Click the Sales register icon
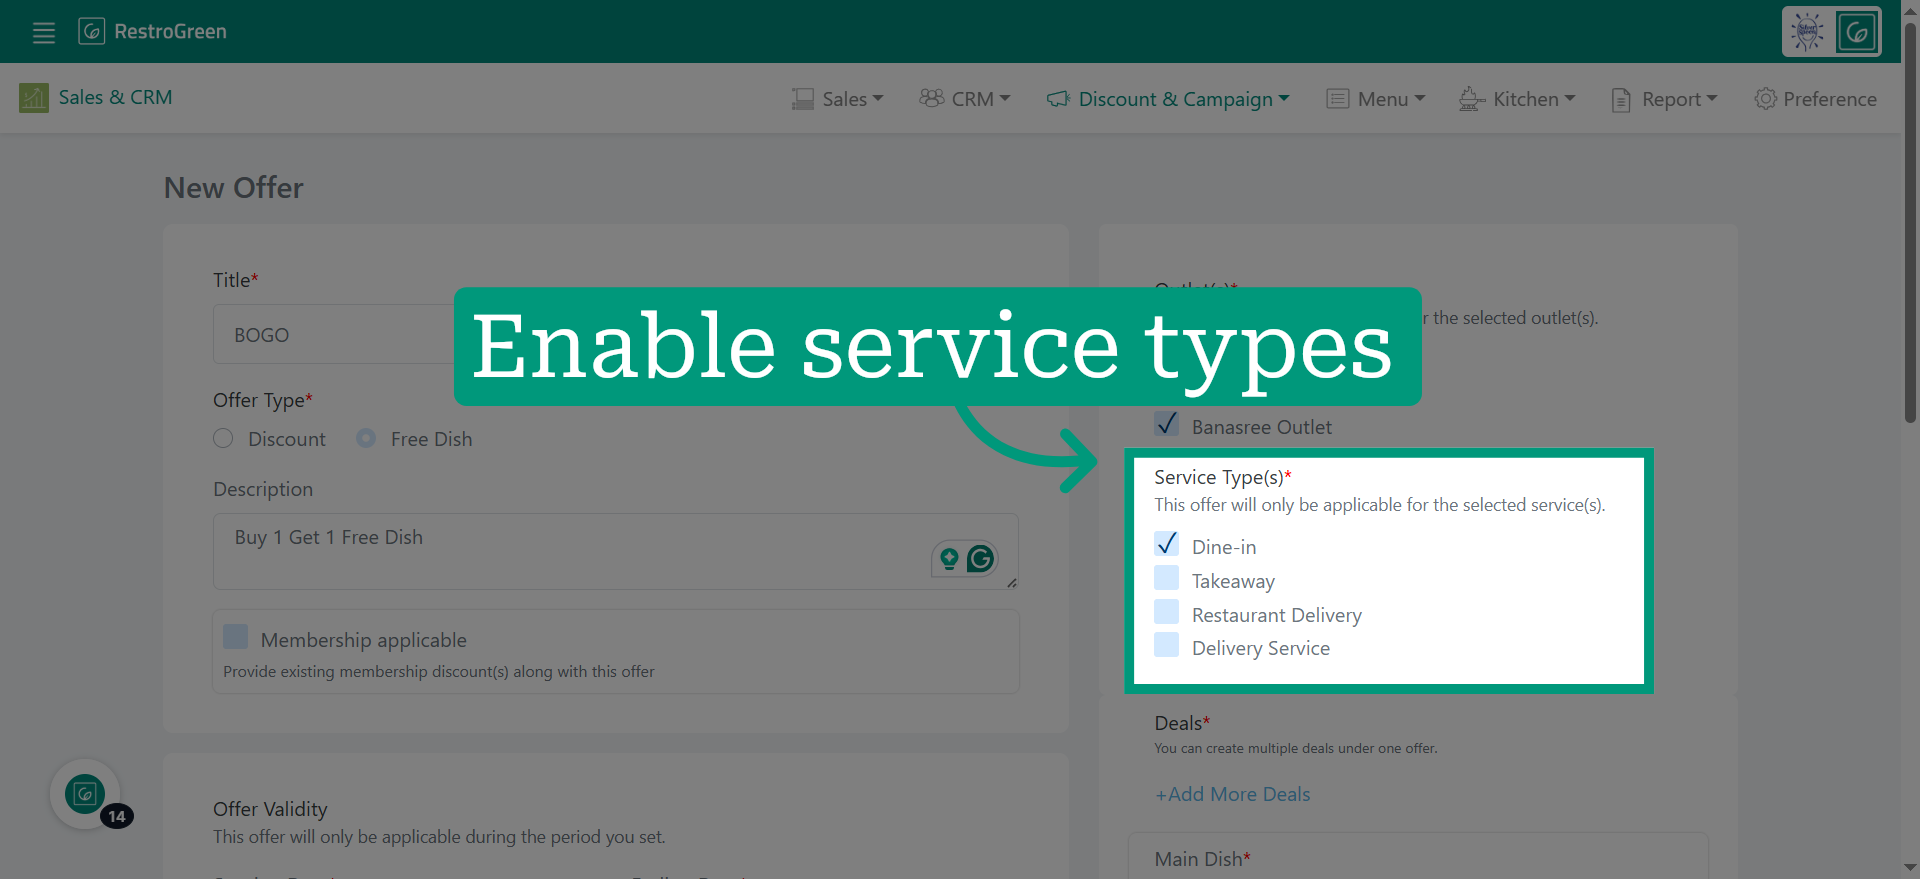 click(x=803, y=99)
